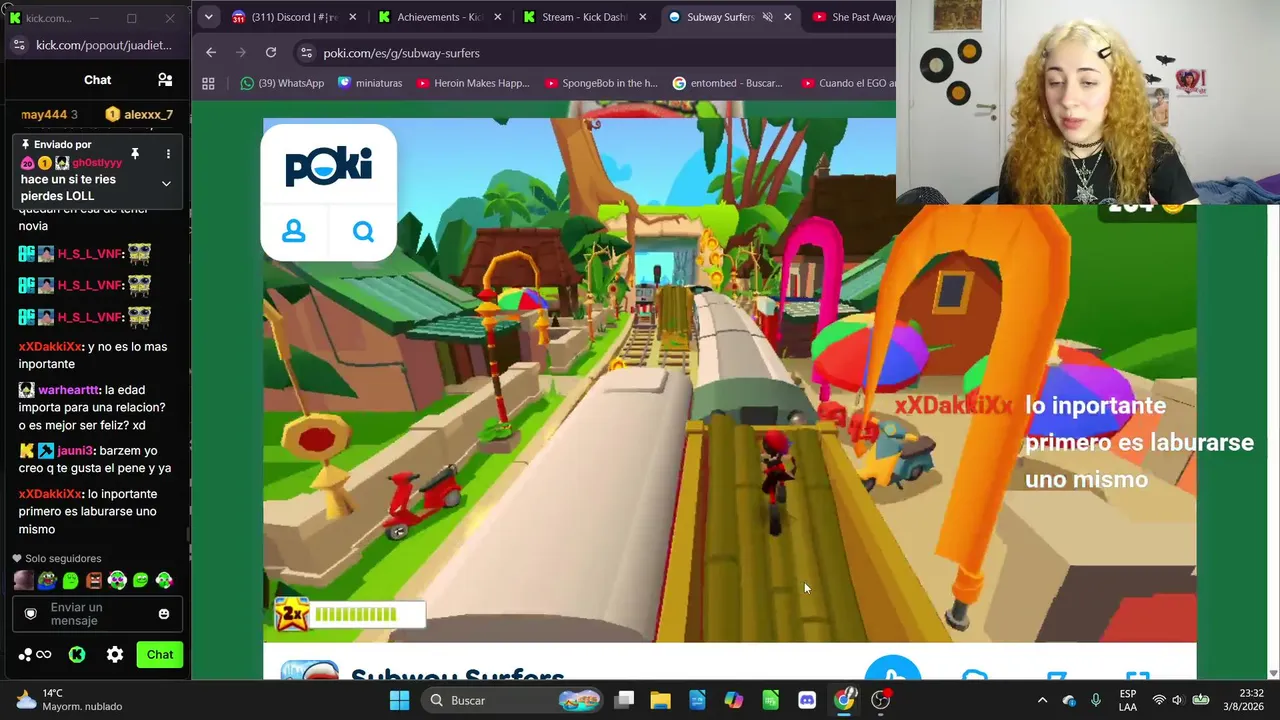The height and width of the screenshot is (720, 1280).
Task: Open the pinned message three-dot options
Action: point(168,154)
